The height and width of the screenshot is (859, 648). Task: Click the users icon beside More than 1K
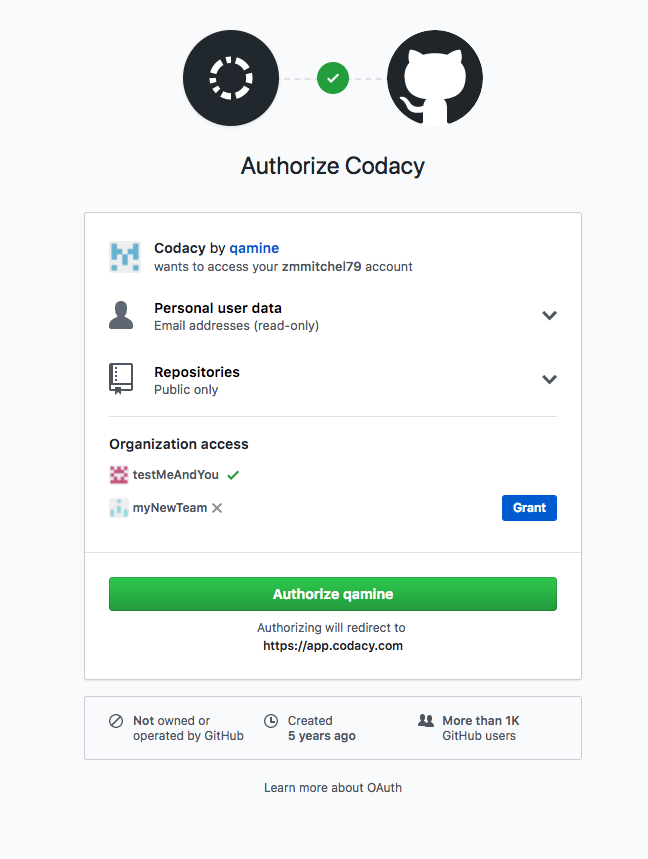point(425,721)
